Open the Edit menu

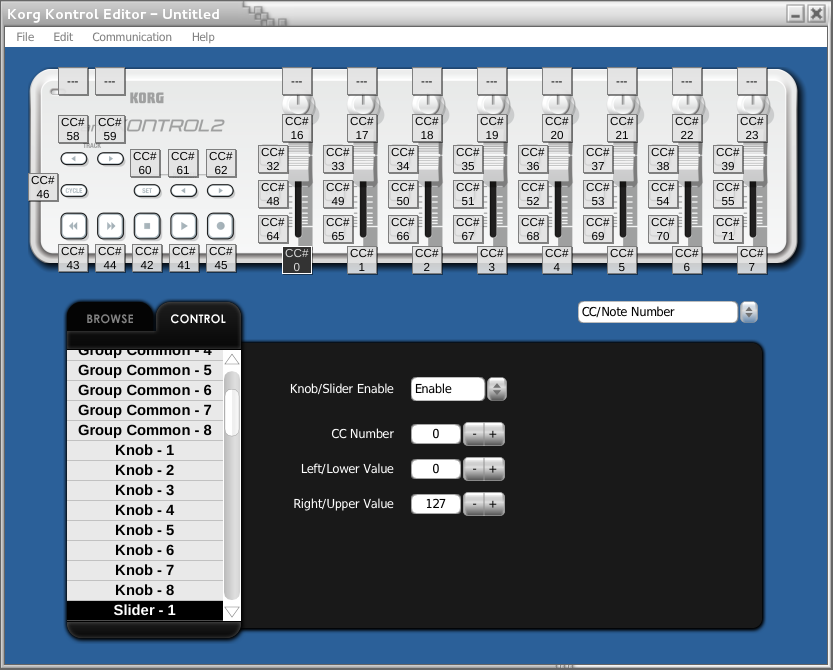point(63,37)
